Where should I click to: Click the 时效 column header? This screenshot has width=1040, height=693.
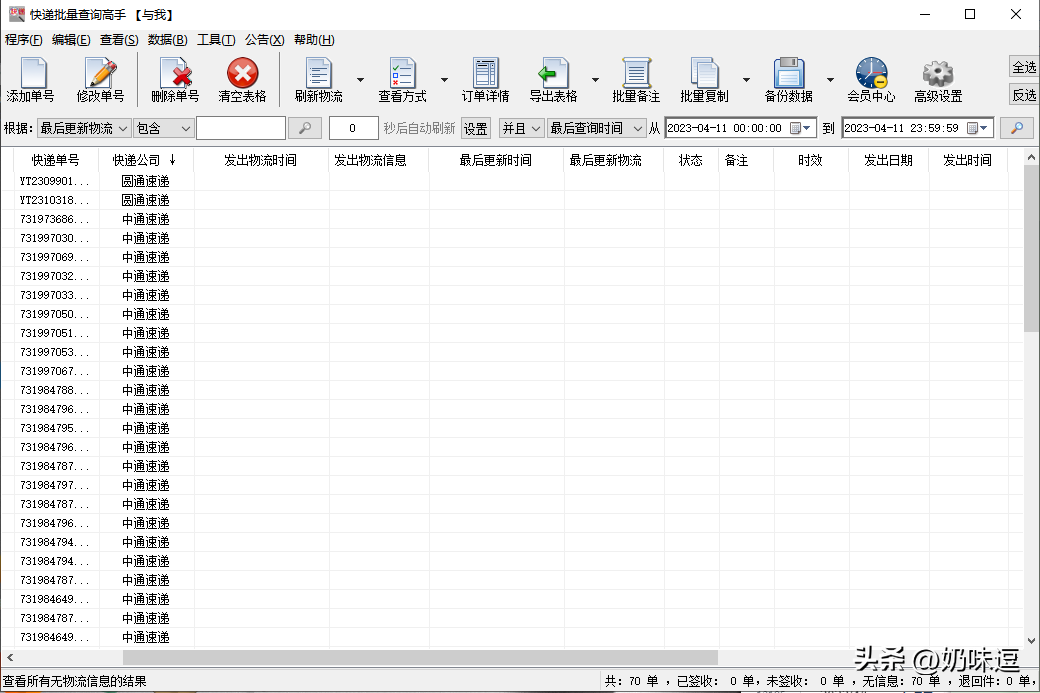point(810,160)
